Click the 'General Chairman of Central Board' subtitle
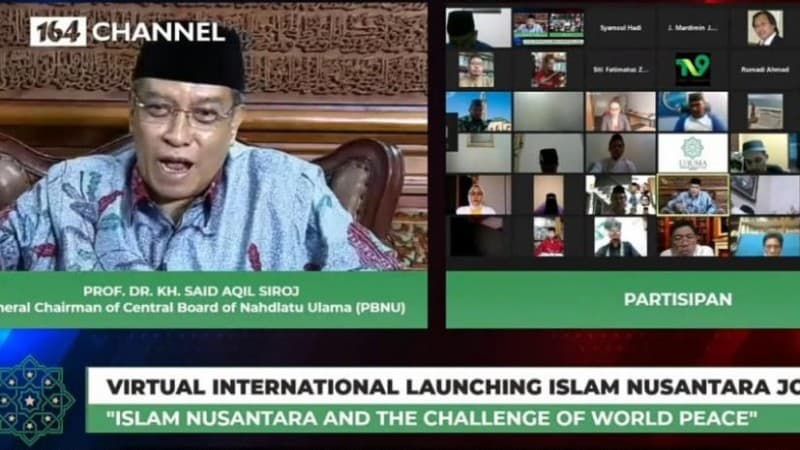Image resolution: width=800 pixels, height=450 pixels. click(x=203, y=308)
